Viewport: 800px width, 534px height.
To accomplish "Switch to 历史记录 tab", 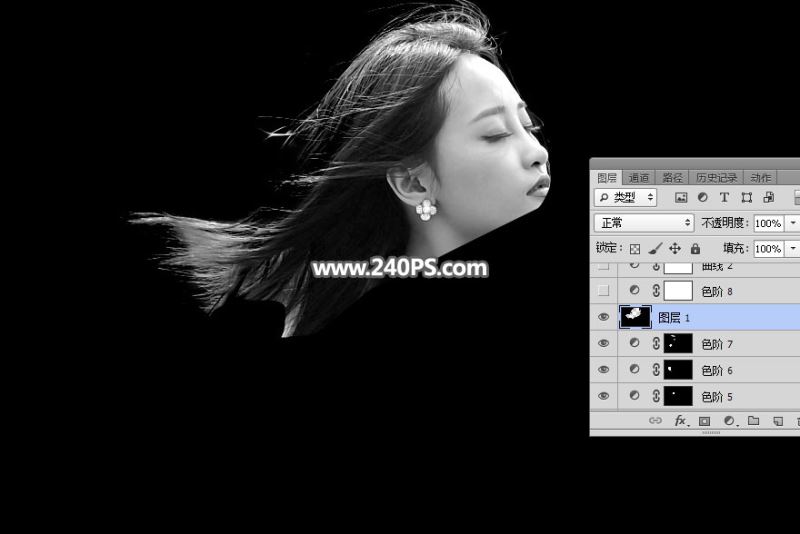I will pos(716,177).
